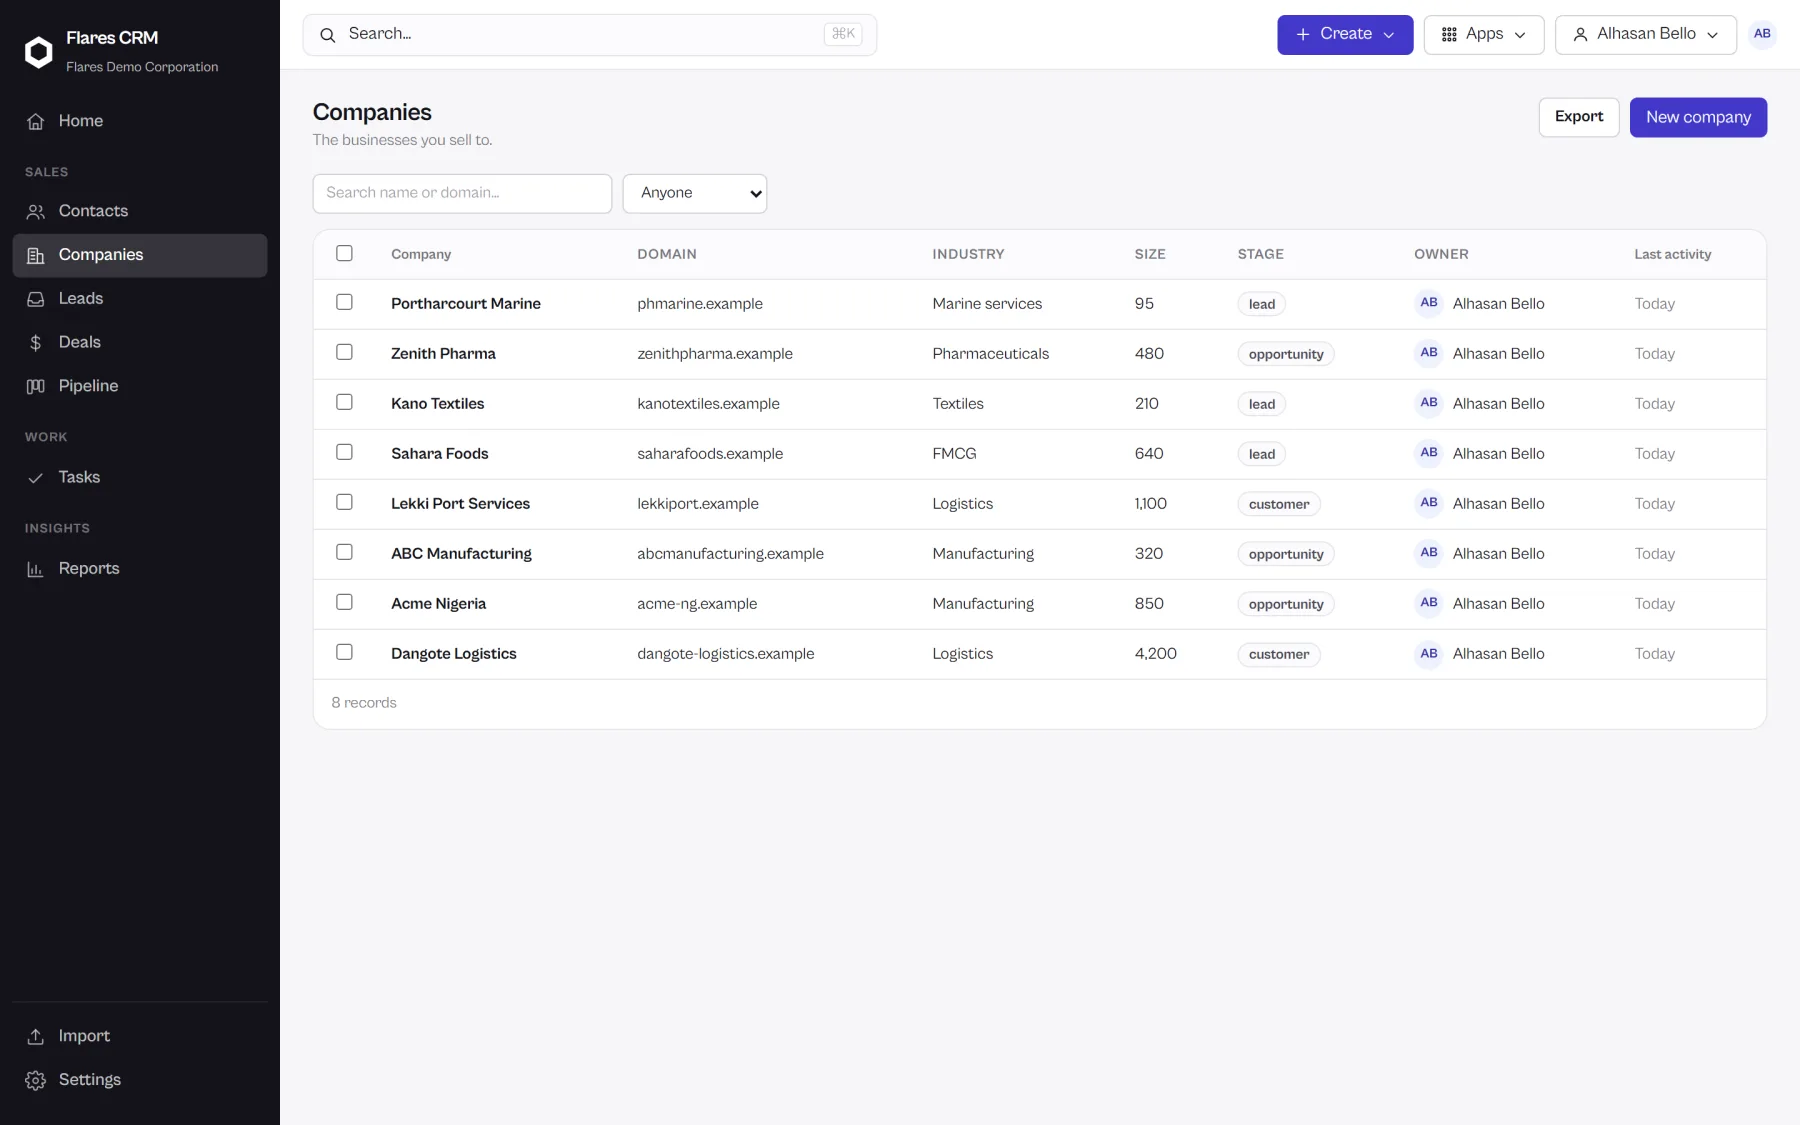Open the Porthatcourt Marine company link
The height and width of the screenshot is (1125, 1800).
[466, 304]
